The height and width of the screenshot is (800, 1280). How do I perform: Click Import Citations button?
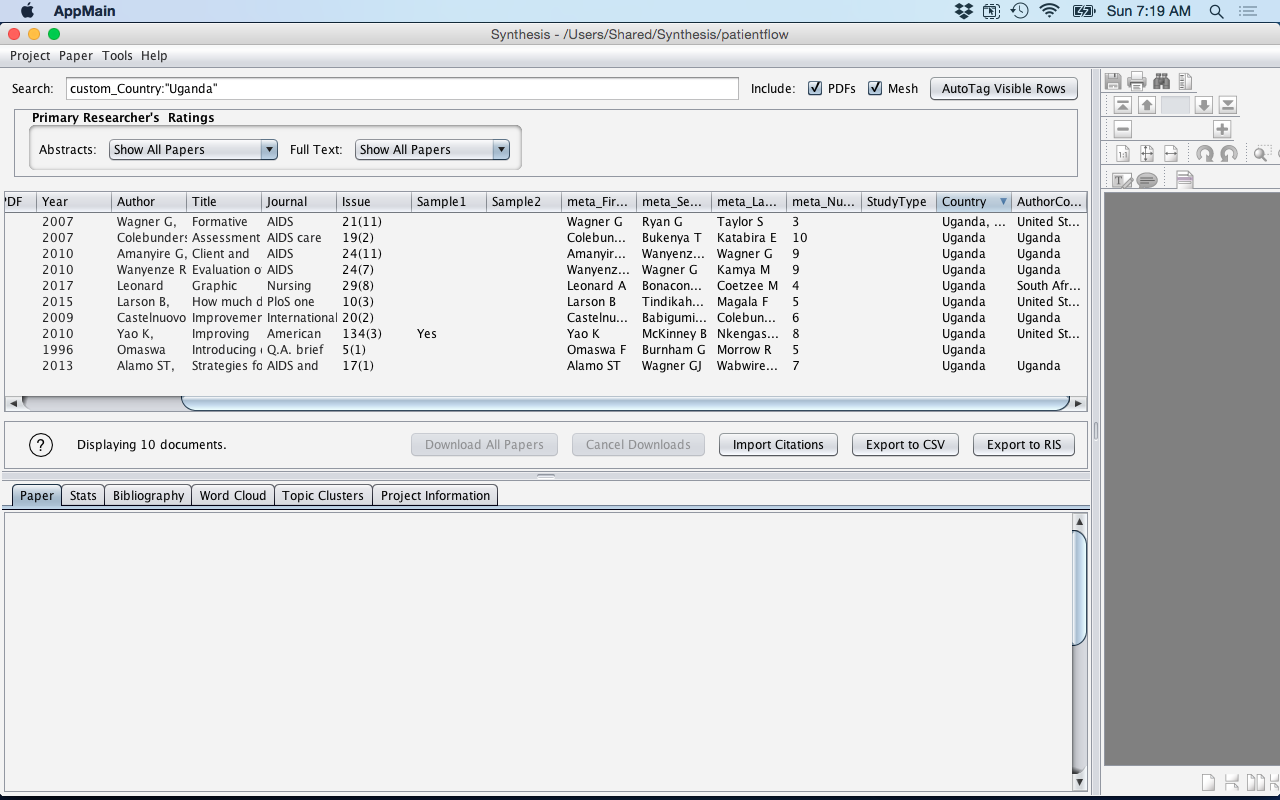778,445
